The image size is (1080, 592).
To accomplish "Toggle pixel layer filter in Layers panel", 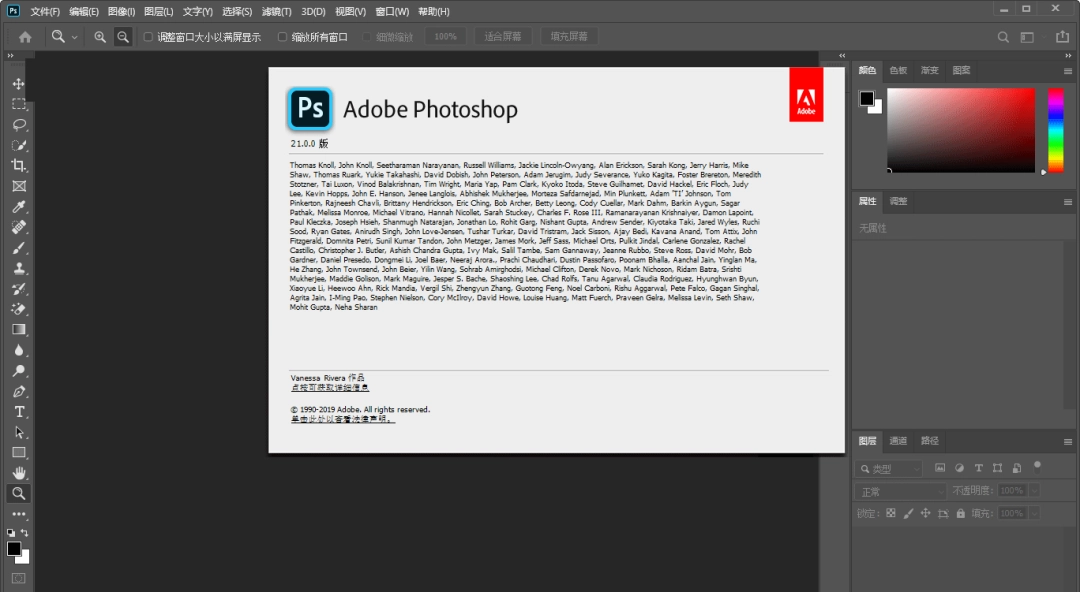I will [x=939, y=468].
